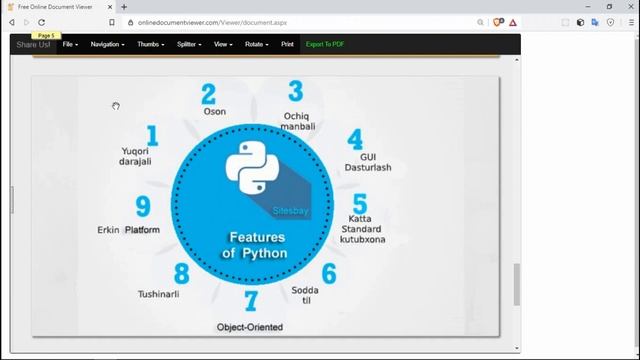Reload the page with the refresh icon

pyautogui.click(x=42, y=22)
